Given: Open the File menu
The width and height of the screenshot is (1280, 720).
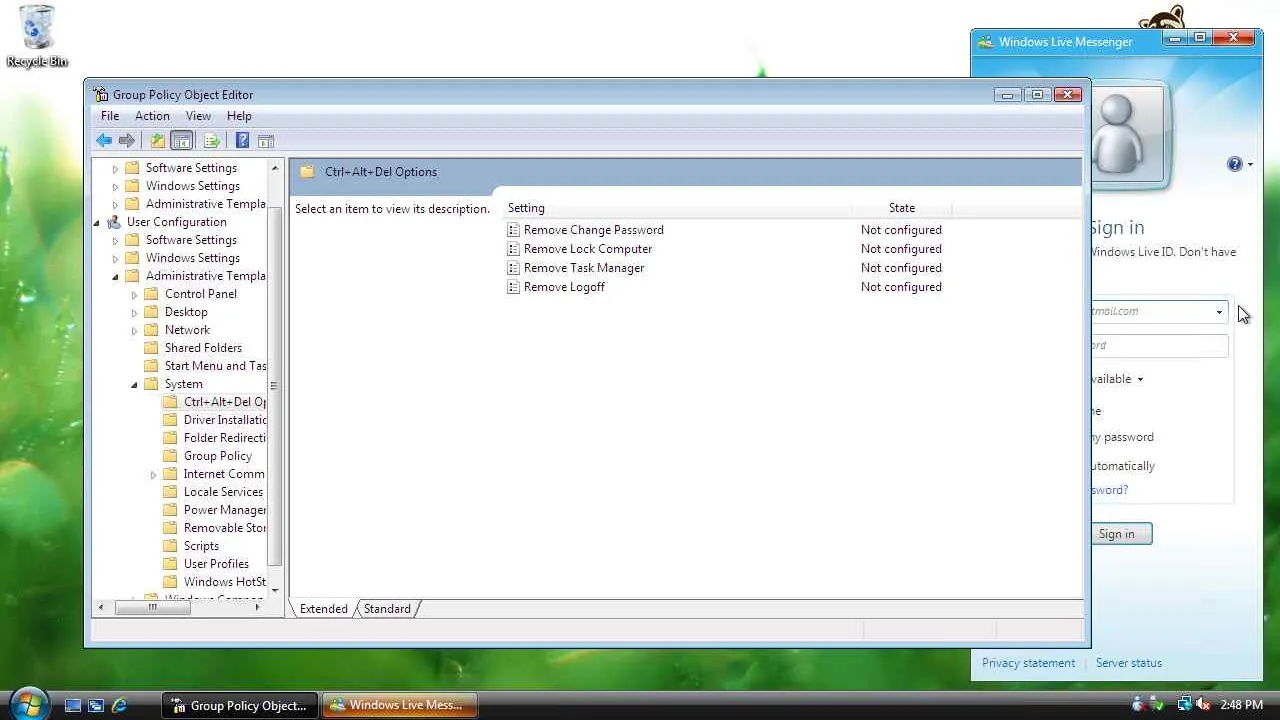Looking at the screenshot, I should click(110, 116).
